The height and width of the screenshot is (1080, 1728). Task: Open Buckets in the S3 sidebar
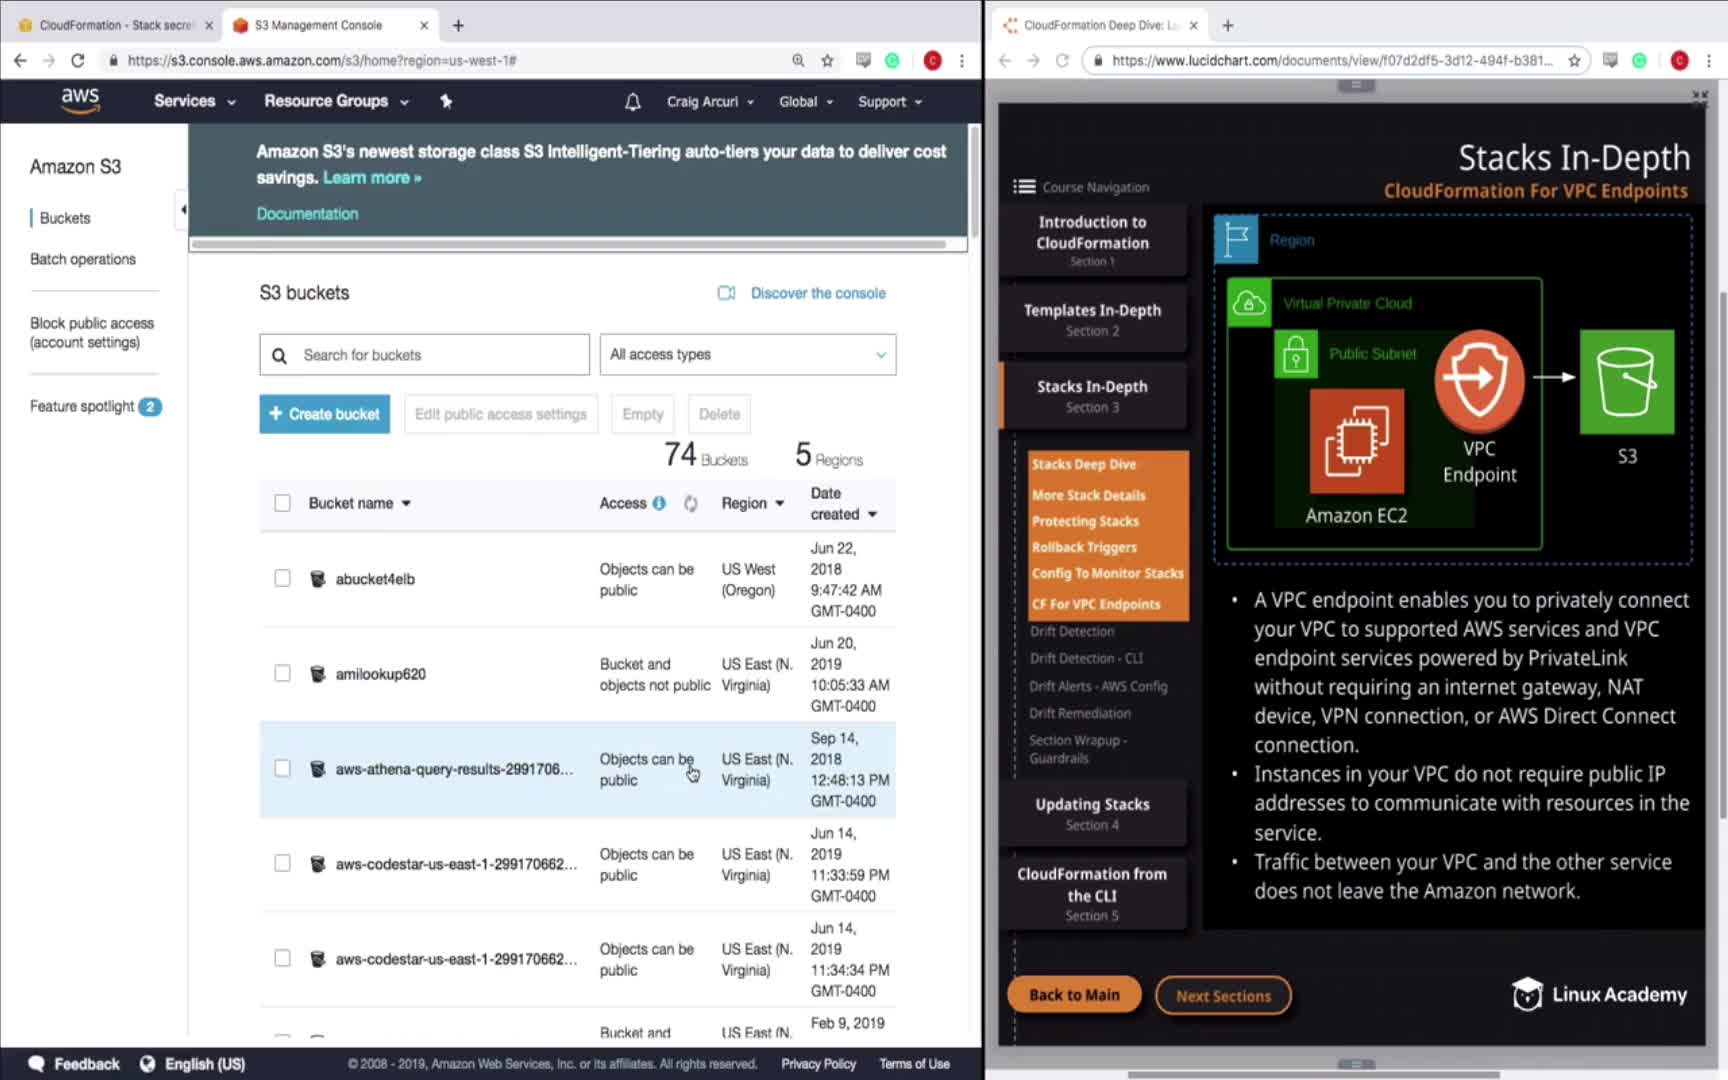coord(65,218)
